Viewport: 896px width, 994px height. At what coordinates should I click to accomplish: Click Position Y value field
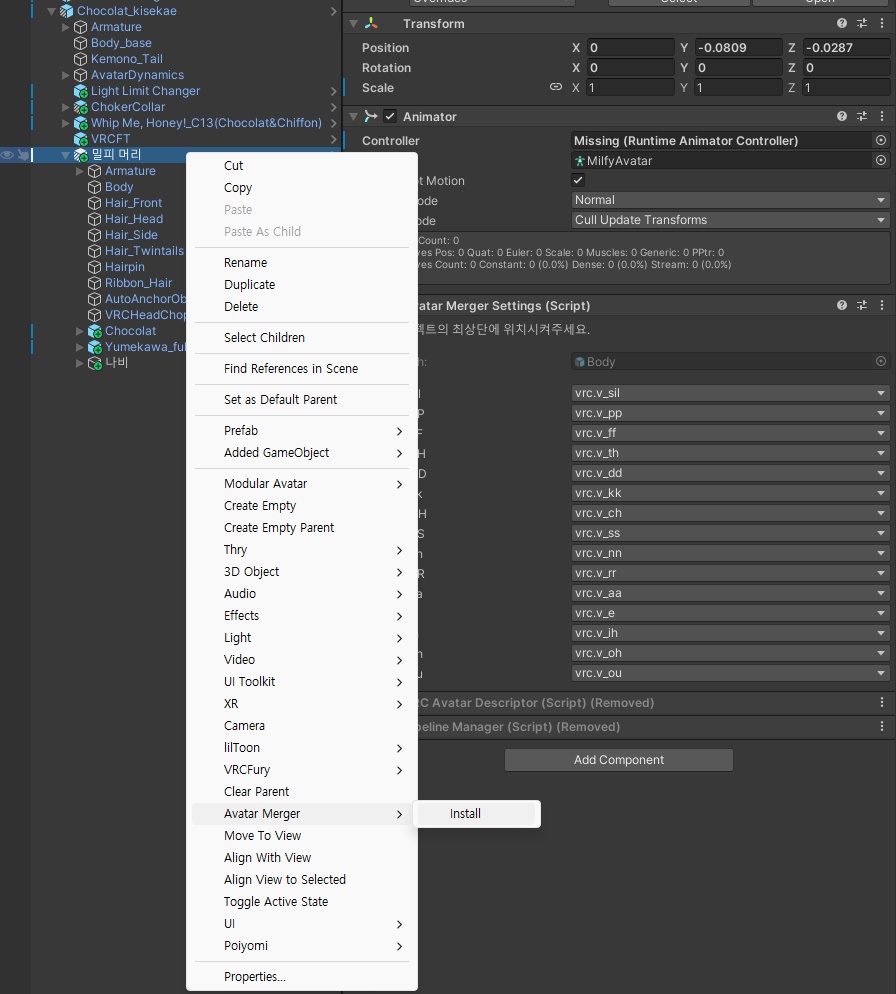point(738,48)
